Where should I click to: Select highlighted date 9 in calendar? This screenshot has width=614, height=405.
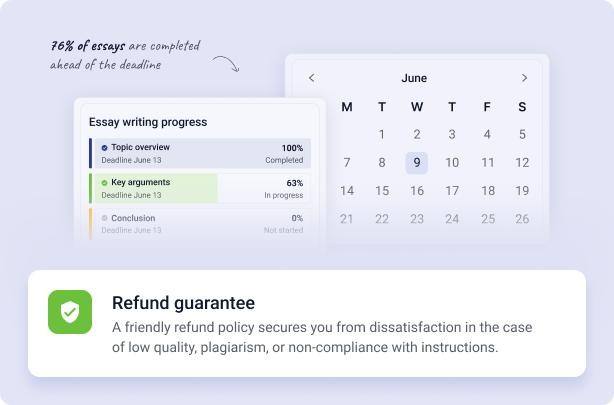click(417, 163)
